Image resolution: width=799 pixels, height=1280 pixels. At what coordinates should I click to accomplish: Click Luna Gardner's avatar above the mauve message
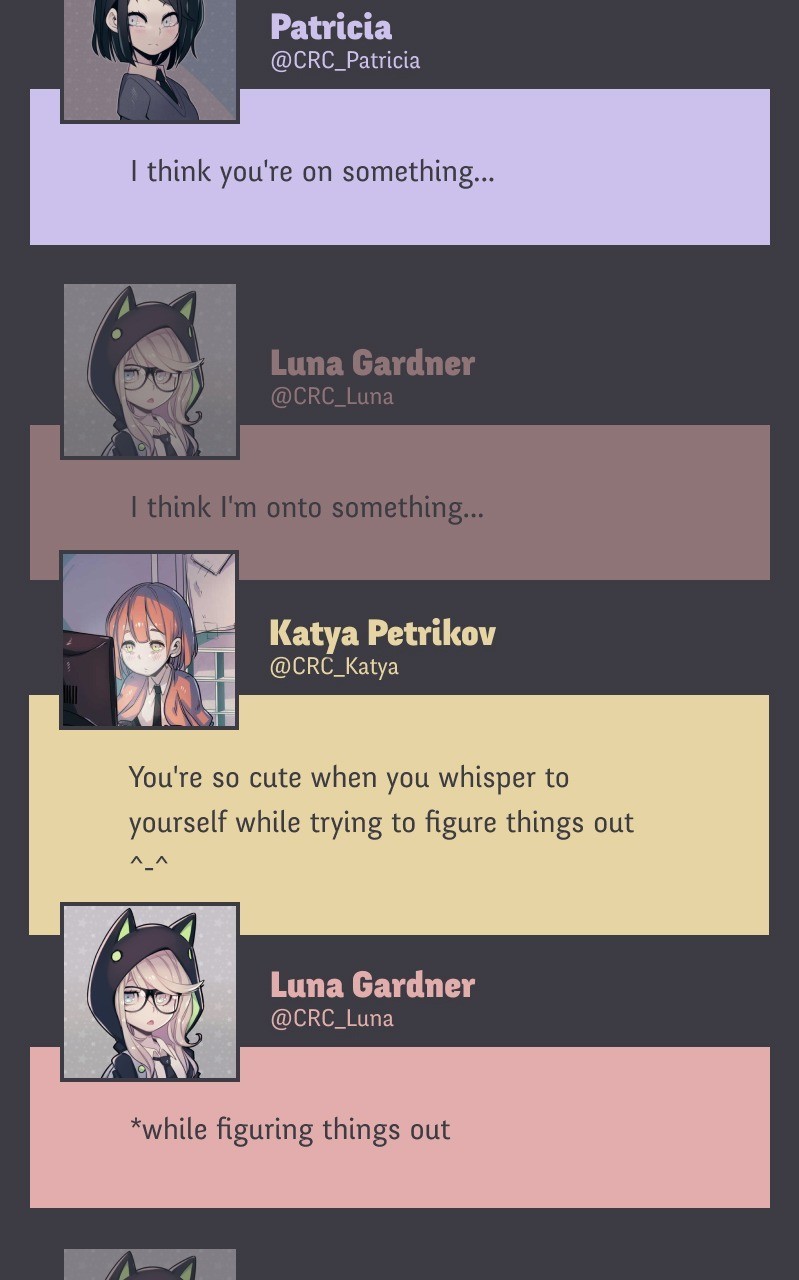[x=150, y=371]
